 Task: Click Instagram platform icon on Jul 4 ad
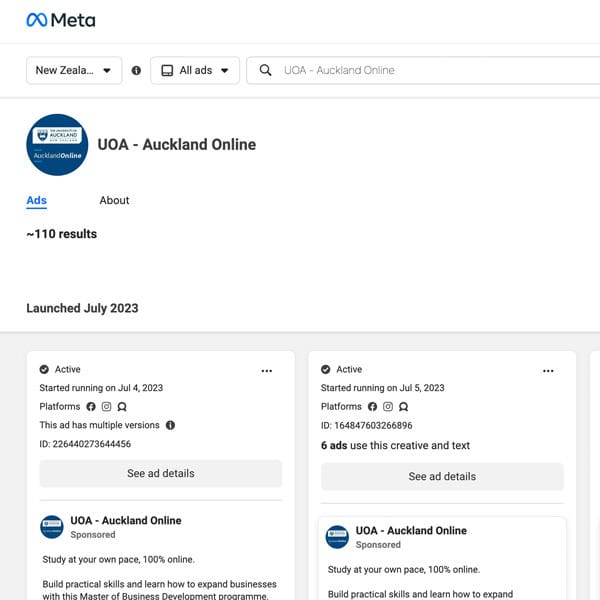click(x=106, y=406)
